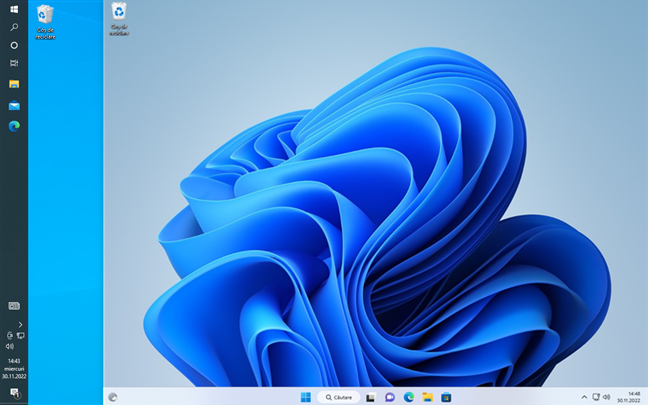648x405 pixels.
Task: Click the touch keyboard icon on vertical taskbar
Action: 14,306
